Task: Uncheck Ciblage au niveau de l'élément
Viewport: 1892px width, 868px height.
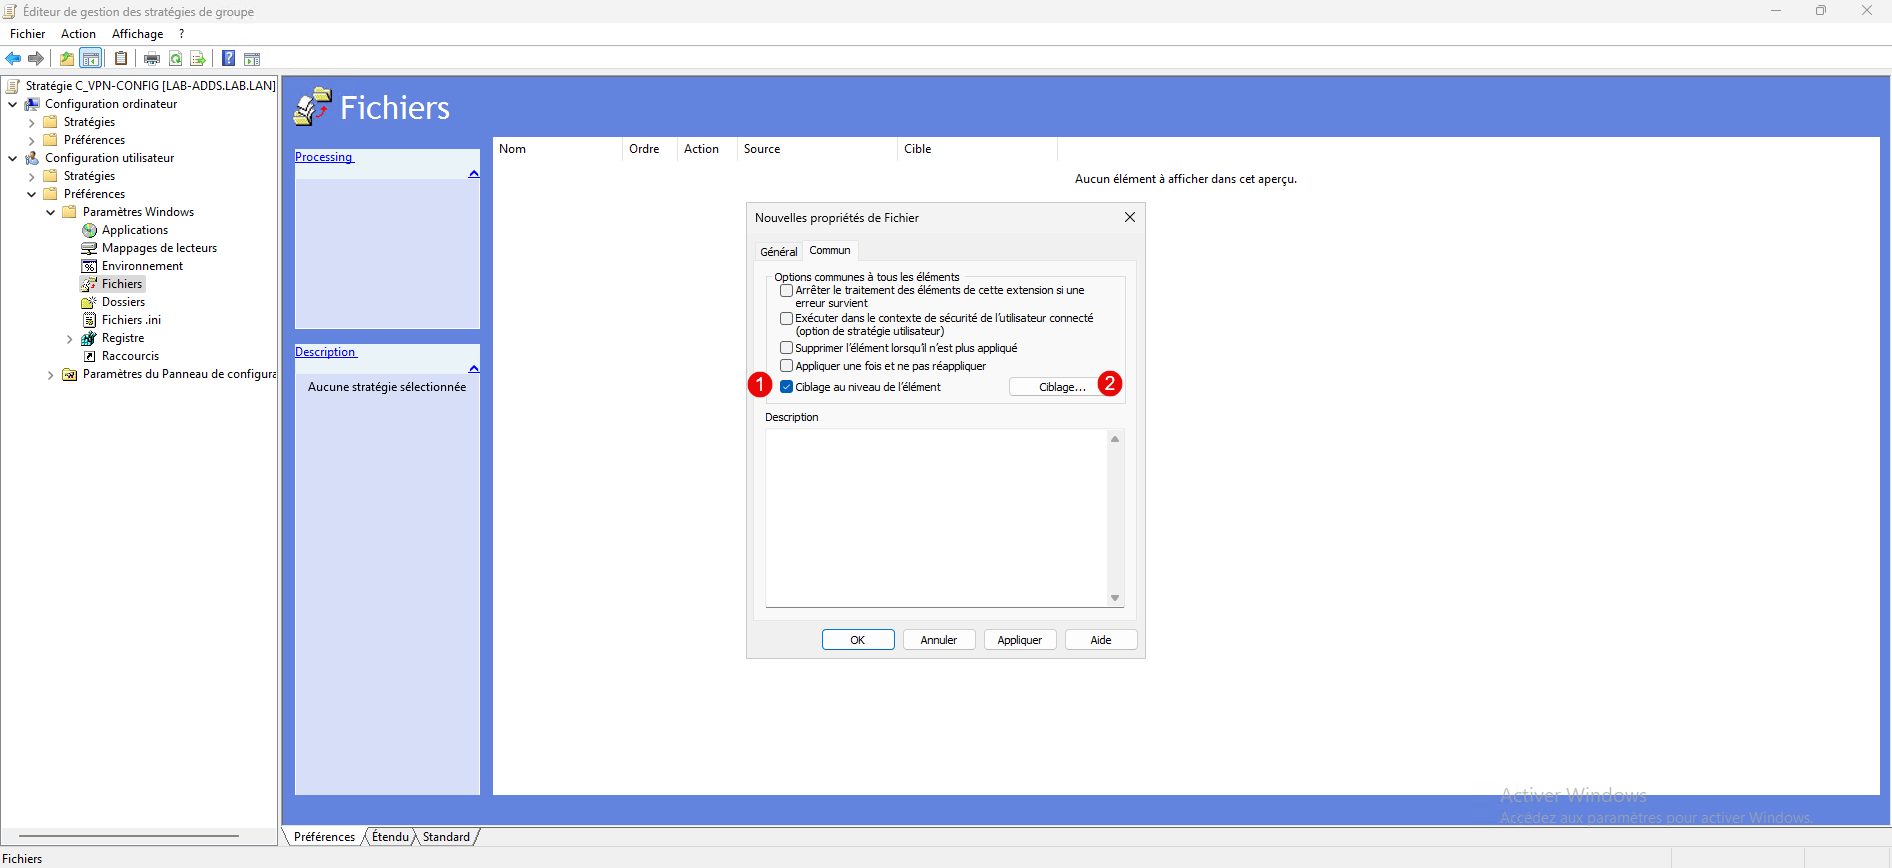Action: click(x=787, y=387)
